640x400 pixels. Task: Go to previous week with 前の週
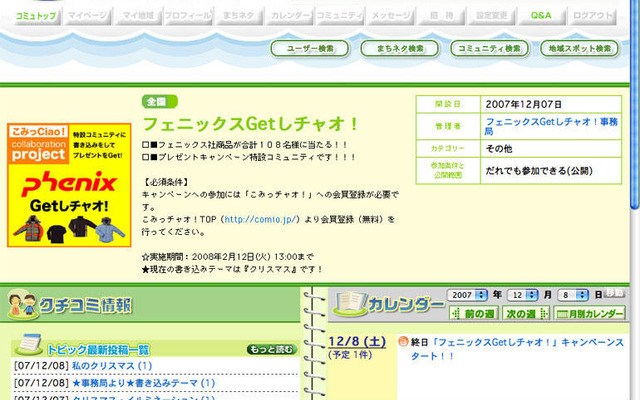click(474, 313)
